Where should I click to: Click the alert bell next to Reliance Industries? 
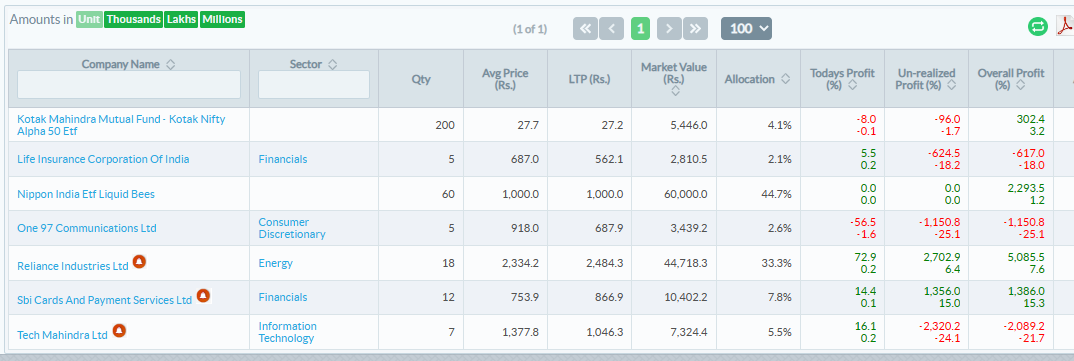point(139,262)
